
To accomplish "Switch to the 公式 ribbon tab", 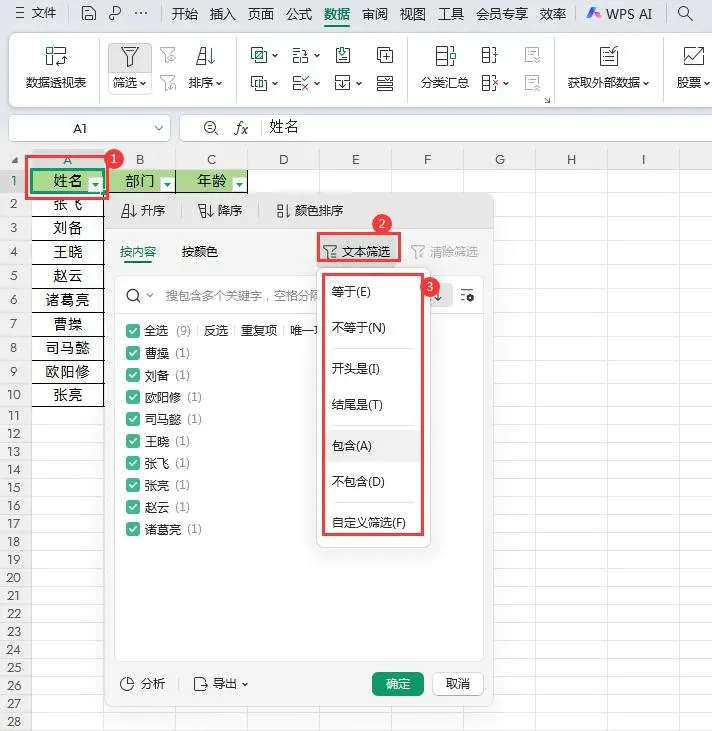I will 299,14.
